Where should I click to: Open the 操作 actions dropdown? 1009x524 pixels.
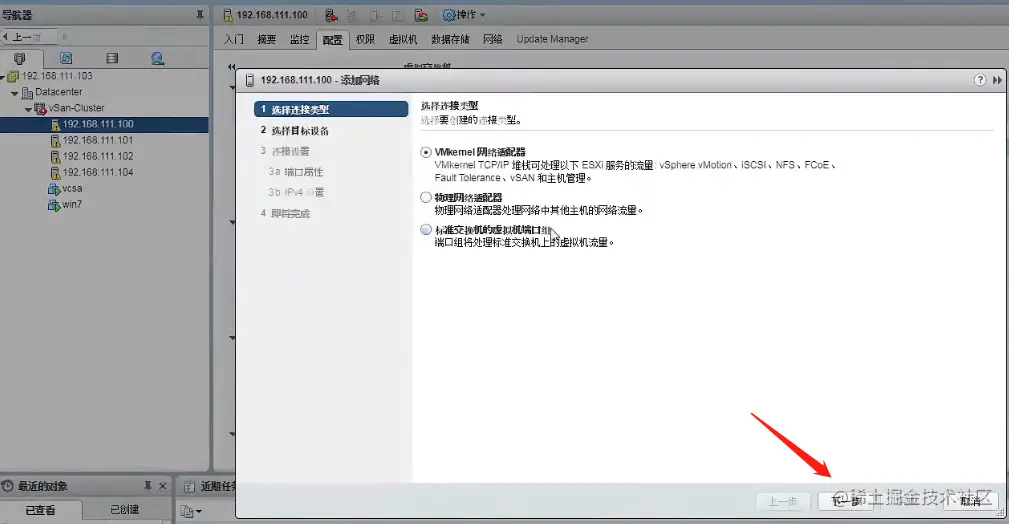pyautogui.click(x=464, y=15)
